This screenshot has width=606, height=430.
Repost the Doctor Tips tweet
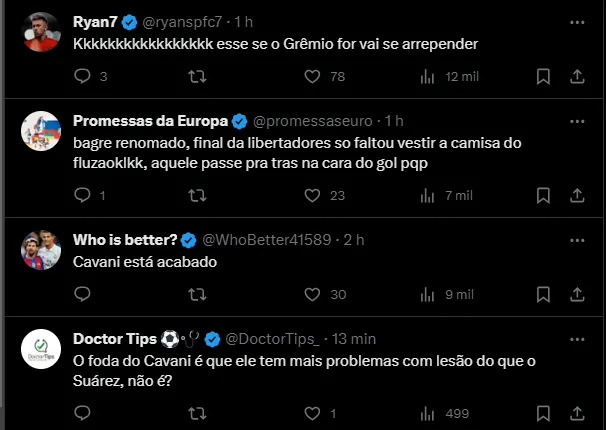click(x=197, y=413)
